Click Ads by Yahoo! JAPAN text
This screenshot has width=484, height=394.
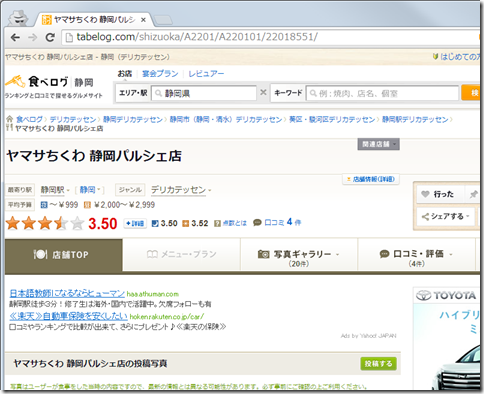(368, 336)
